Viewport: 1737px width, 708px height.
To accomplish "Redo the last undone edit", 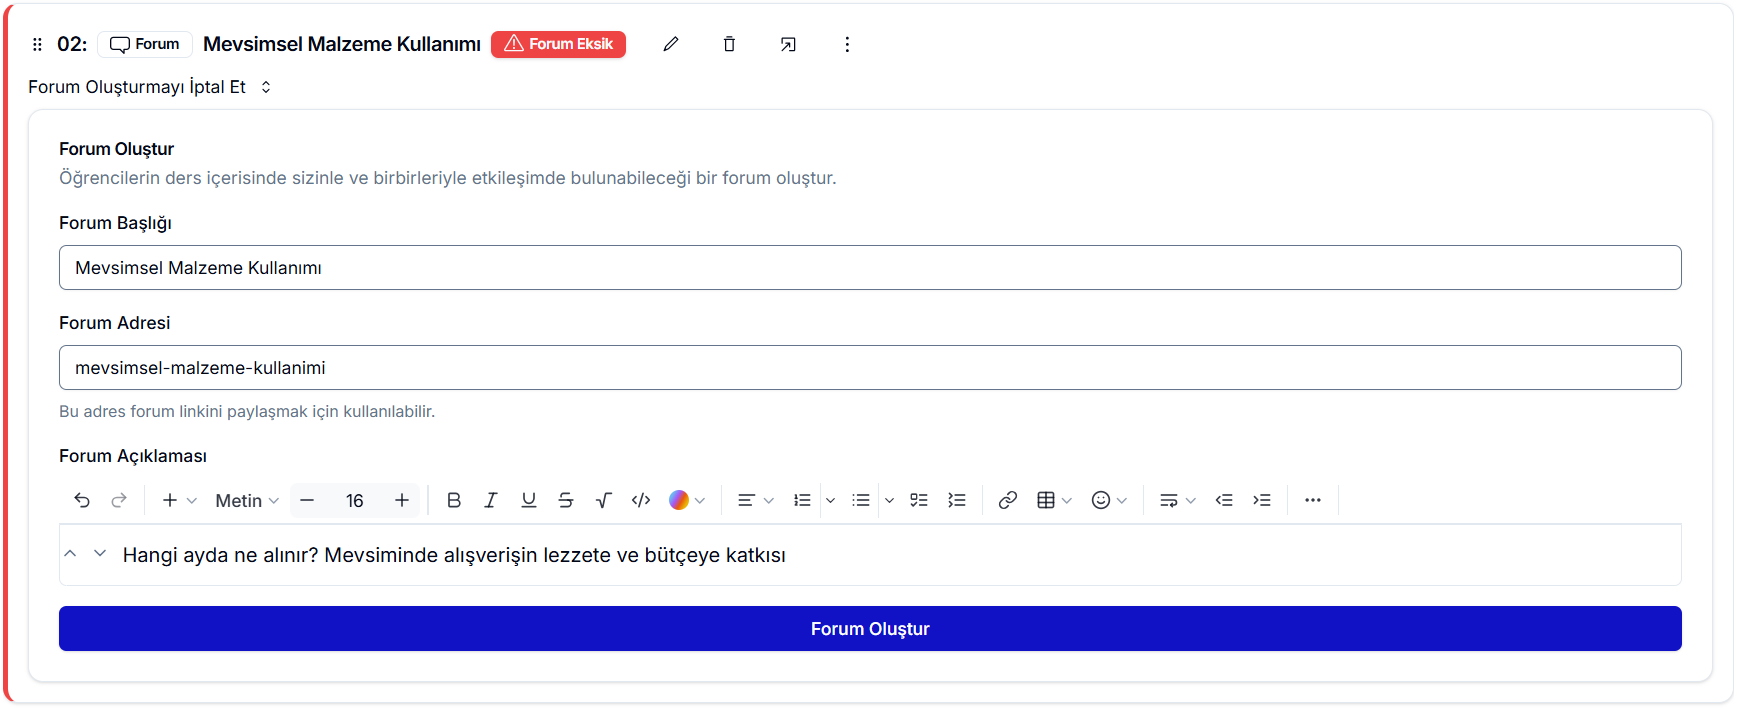I will pyautogui.click(x=119, y=500).
